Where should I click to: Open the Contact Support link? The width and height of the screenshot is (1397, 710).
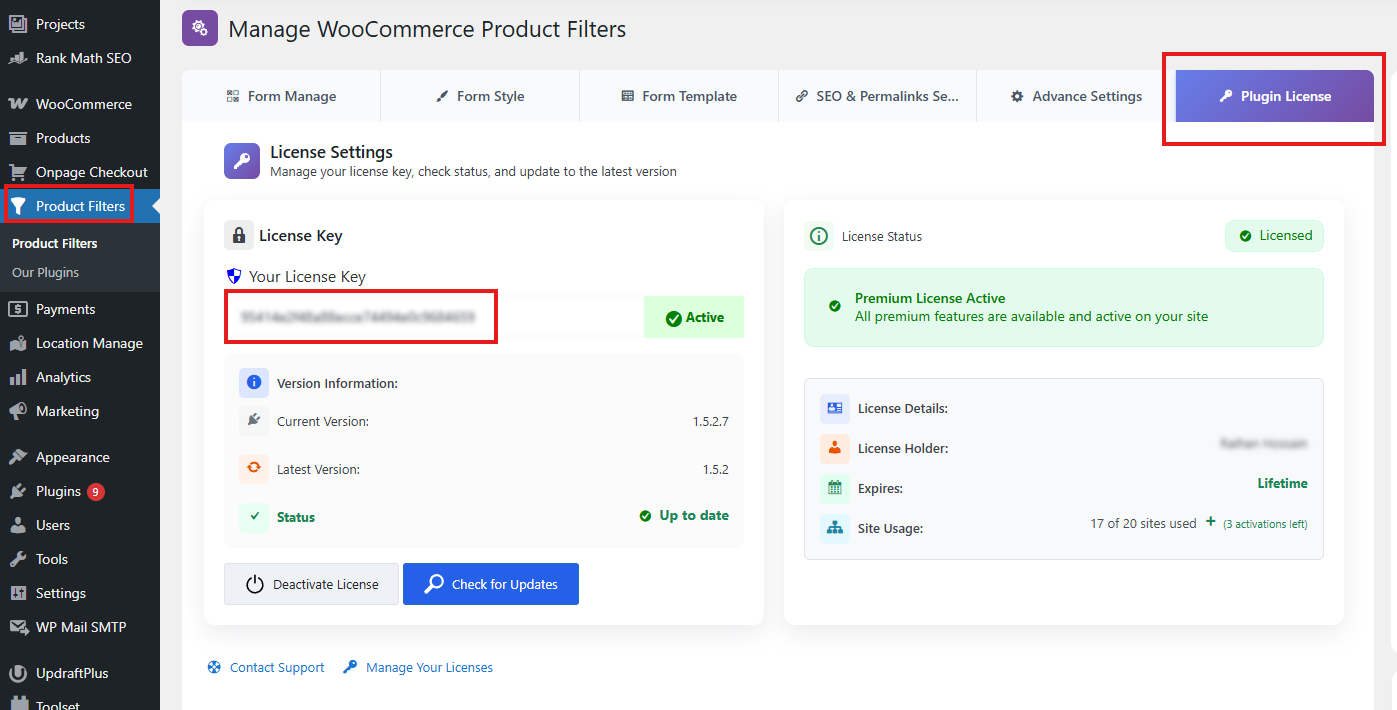pos(266,667)
